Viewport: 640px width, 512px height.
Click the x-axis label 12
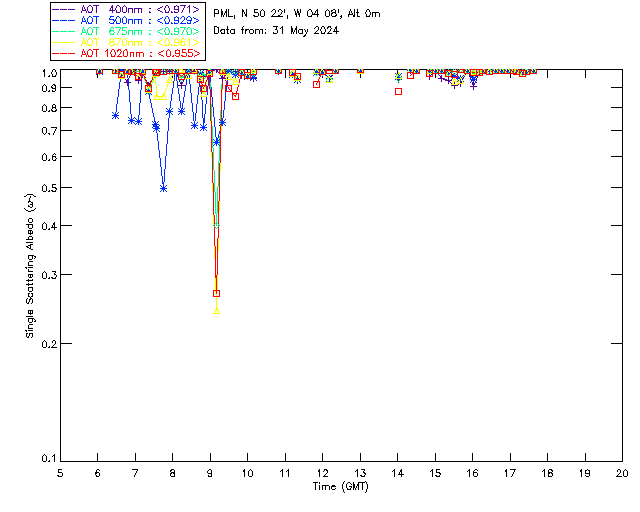click(x=322, y=473)
